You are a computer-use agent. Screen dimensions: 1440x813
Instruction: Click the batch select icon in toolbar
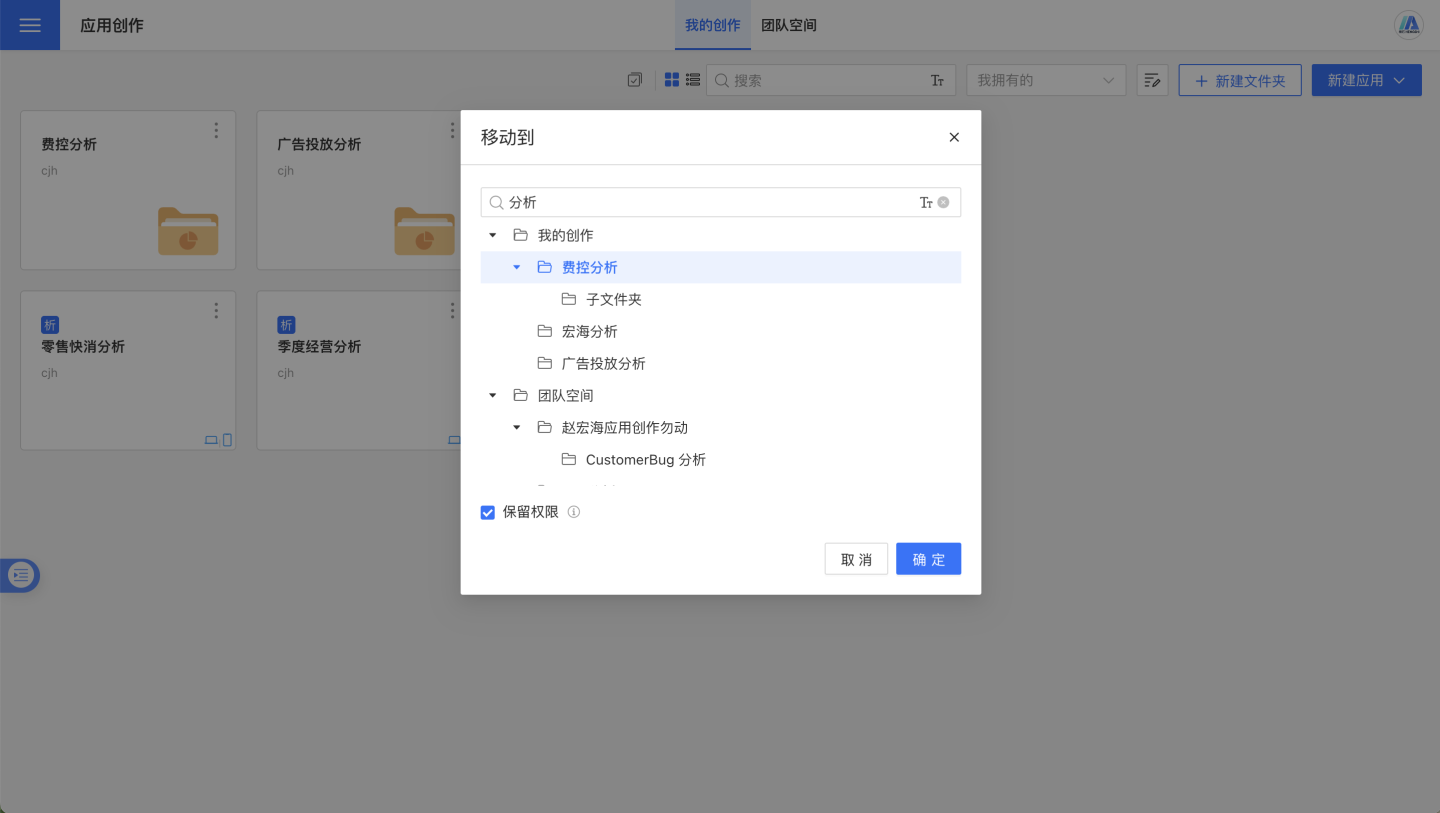pyautogui.click(x=634, y=80)
